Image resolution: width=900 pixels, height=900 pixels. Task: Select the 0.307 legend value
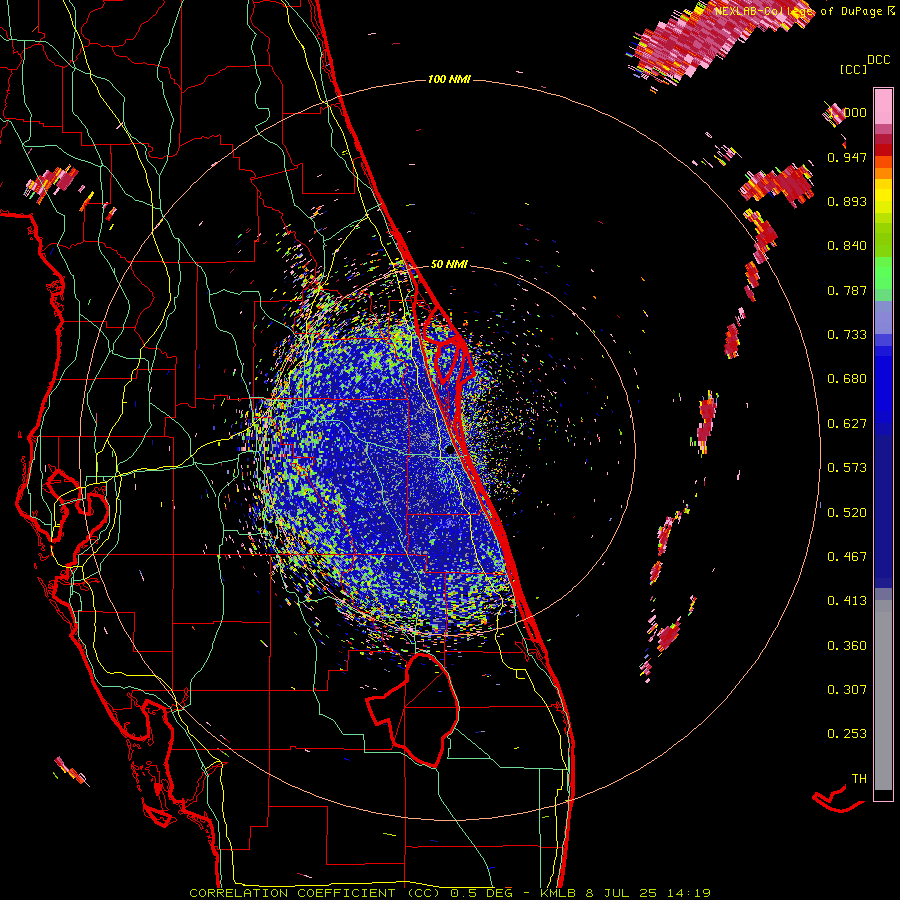coord(847,690)
